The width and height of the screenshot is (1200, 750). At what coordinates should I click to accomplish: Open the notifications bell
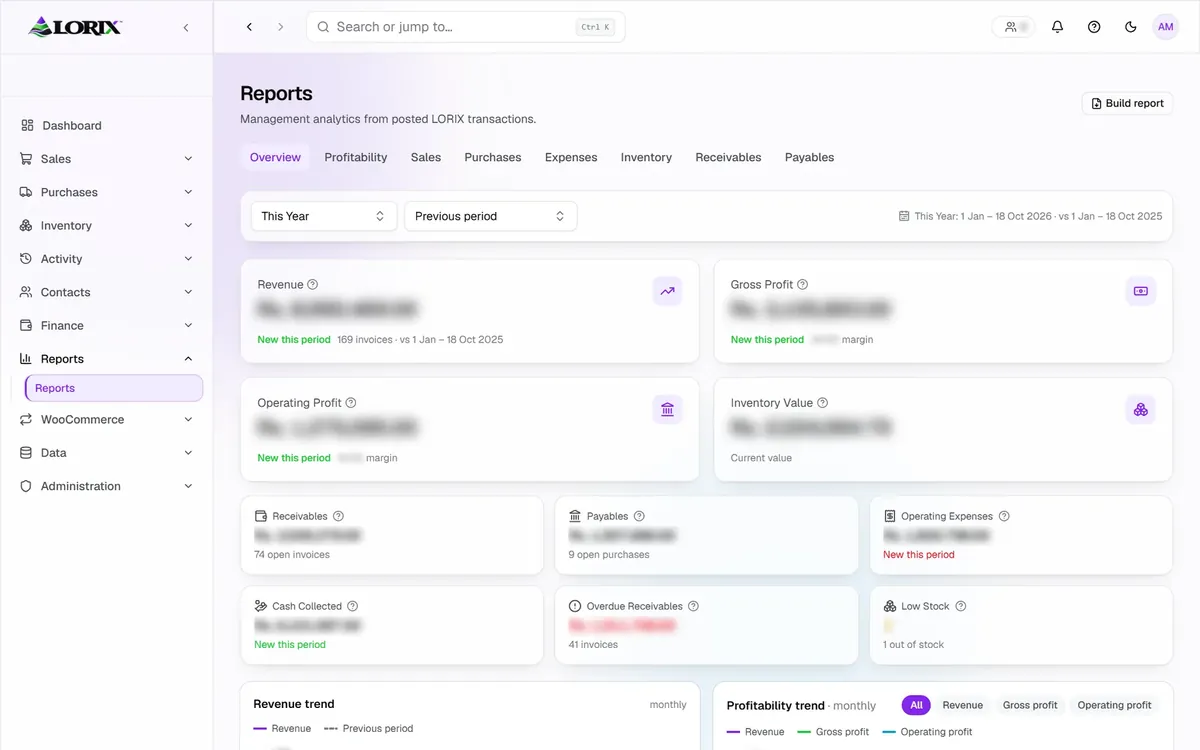click(x=1057, y=27)
